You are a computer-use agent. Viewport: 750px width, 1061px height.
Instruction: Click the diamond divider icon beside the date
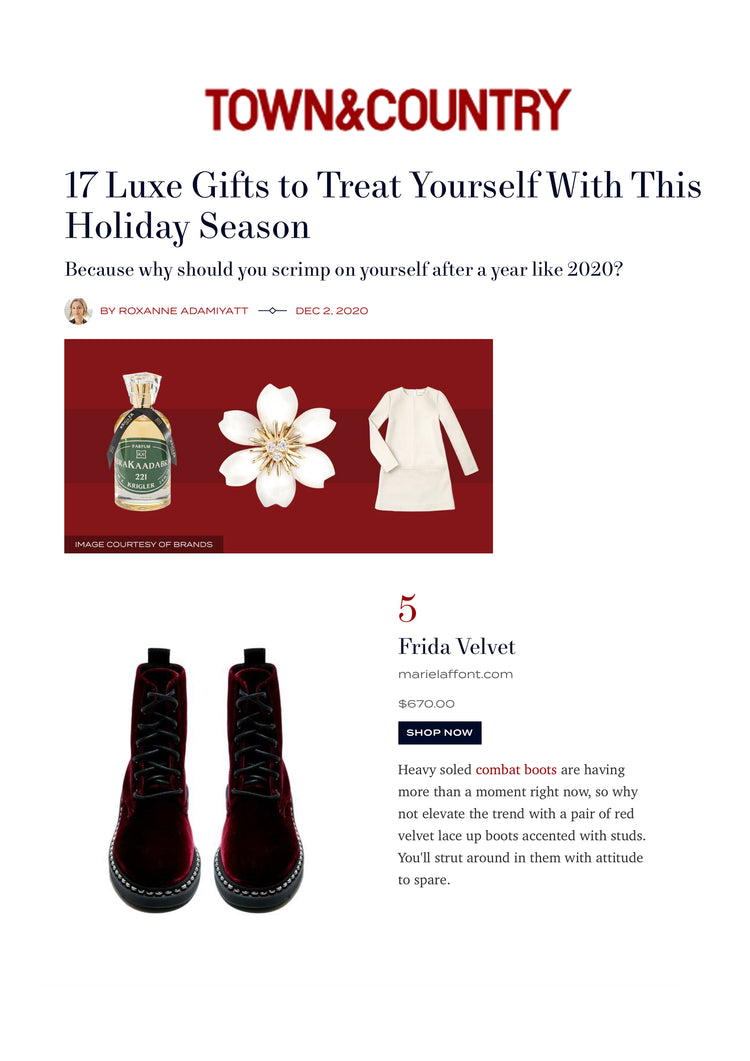[272, 311]
